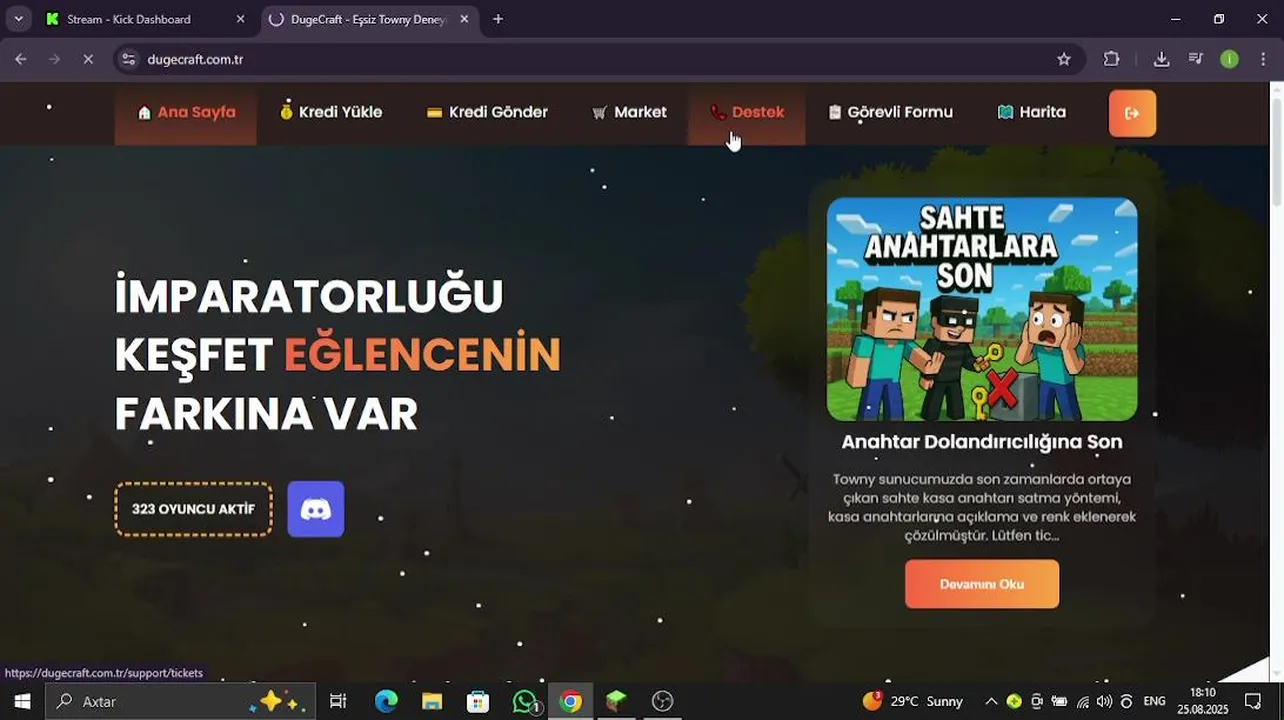This screenshot has height=720, width=1284.
Task: Launch Microsoft Edge from the taskbar
Action: (386, 702)
